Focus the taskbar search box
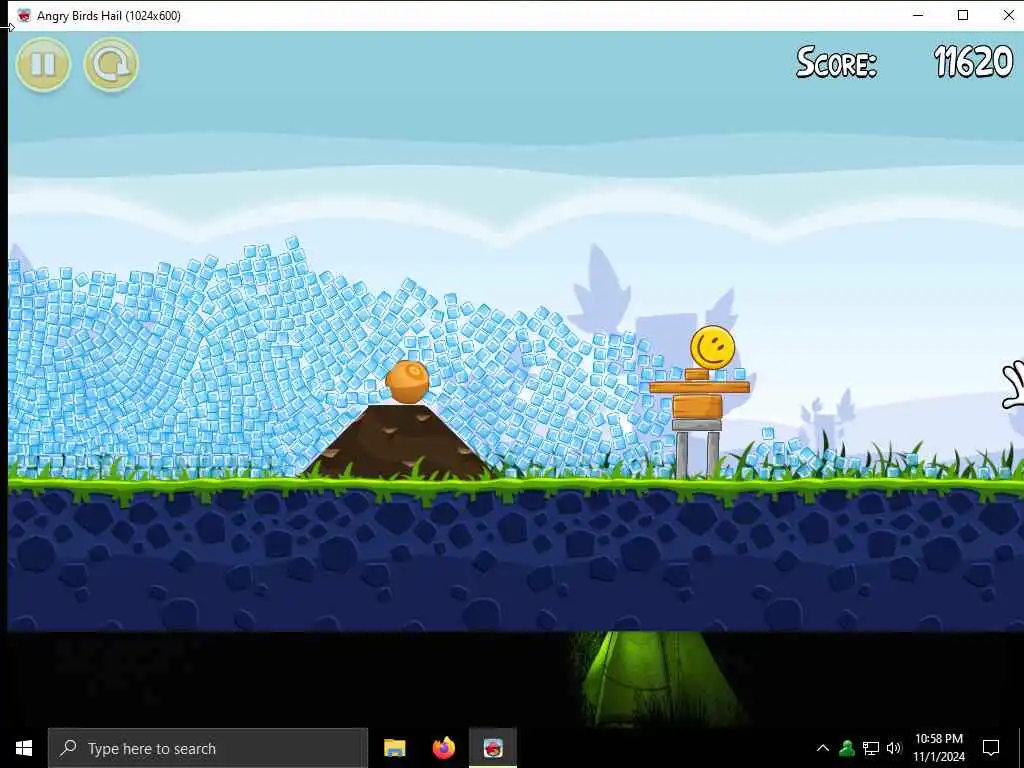Screen dimensions: 1024x768 click(x=208, y=748)
